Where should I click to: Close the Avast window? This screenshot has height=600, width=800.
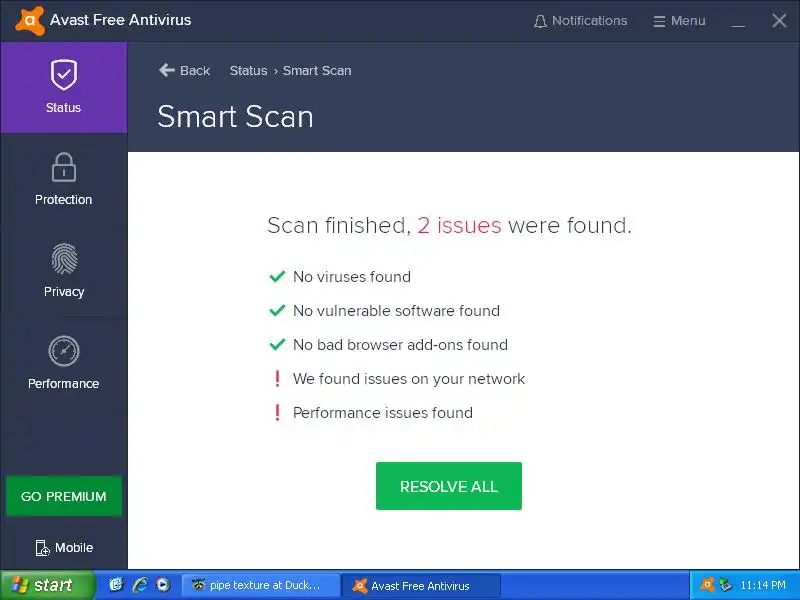pos(779,20)
